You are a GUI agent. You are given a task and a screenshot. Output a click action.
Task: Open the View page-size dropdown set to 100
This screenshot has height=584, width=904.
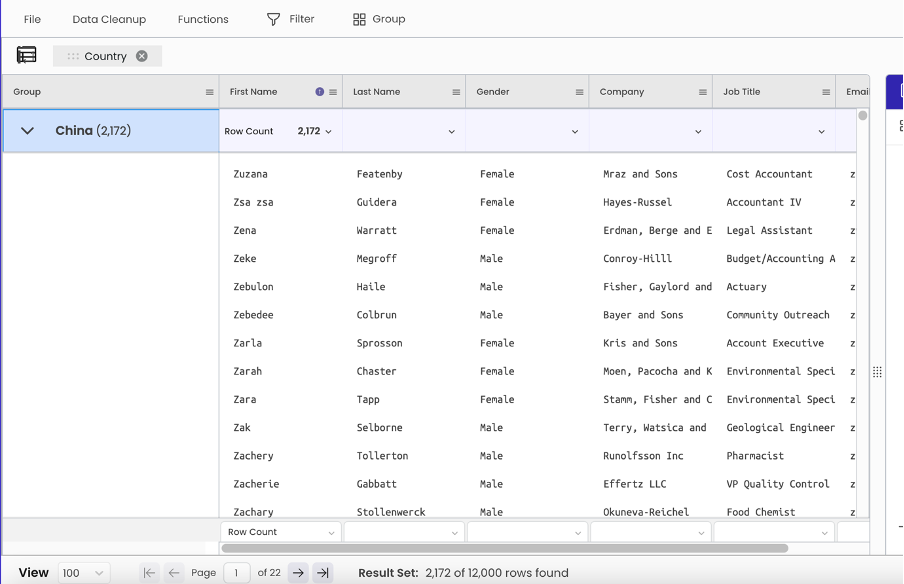click(x=83, y=572)
